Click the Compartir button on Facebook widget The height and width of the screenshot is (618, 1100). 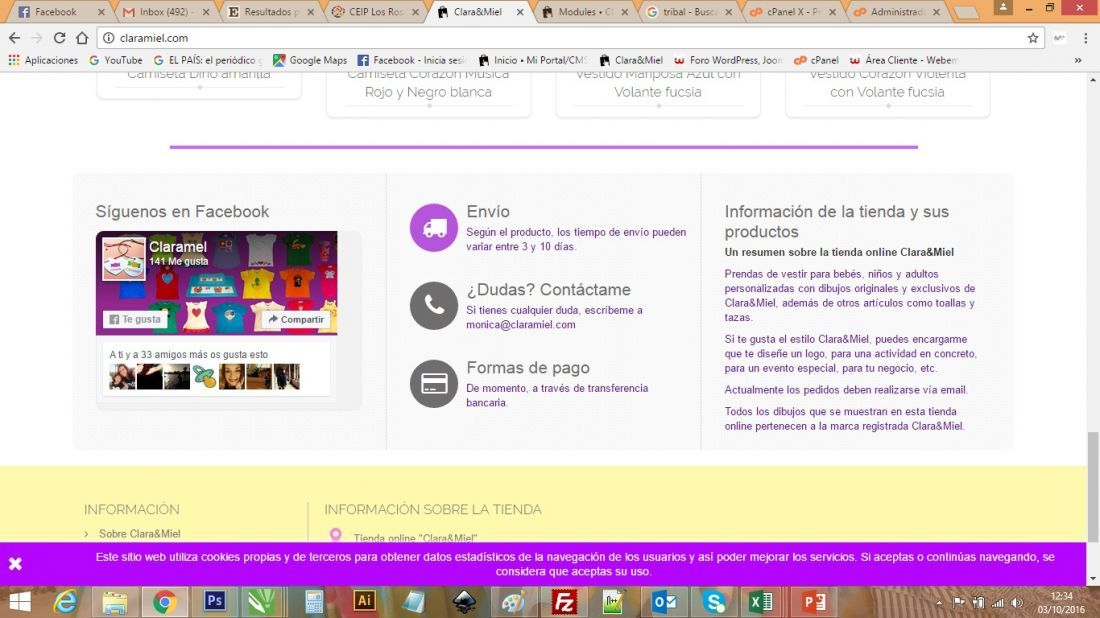pyautogui.click(x=296, y=319)
